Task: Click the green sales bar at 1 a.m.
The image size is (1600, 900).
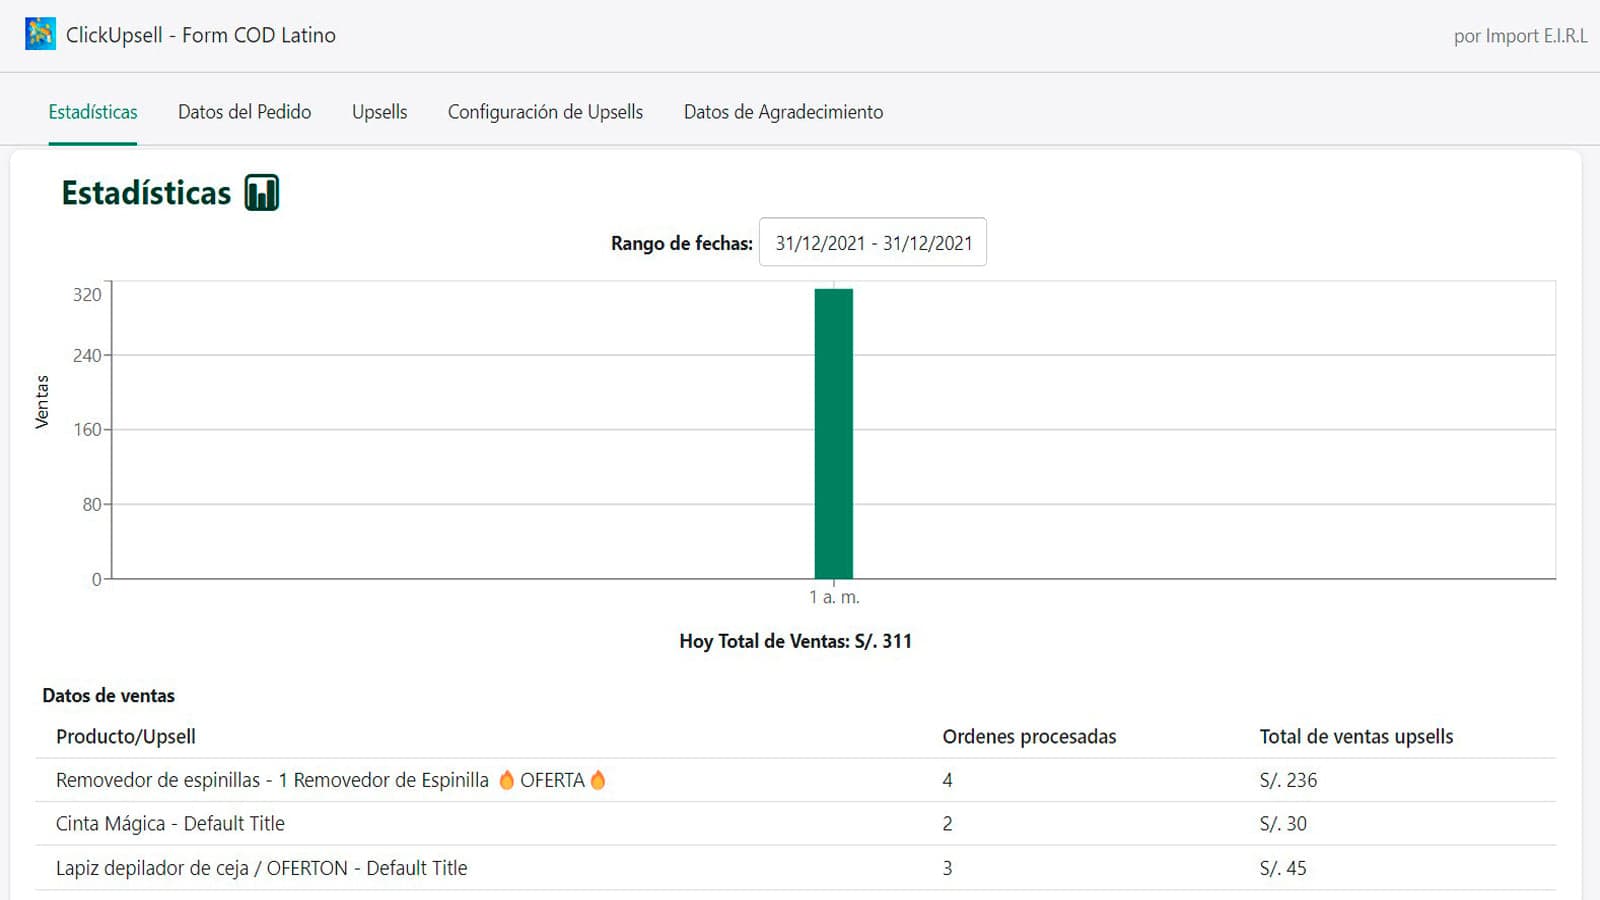Action: click(x=833, y=430)
